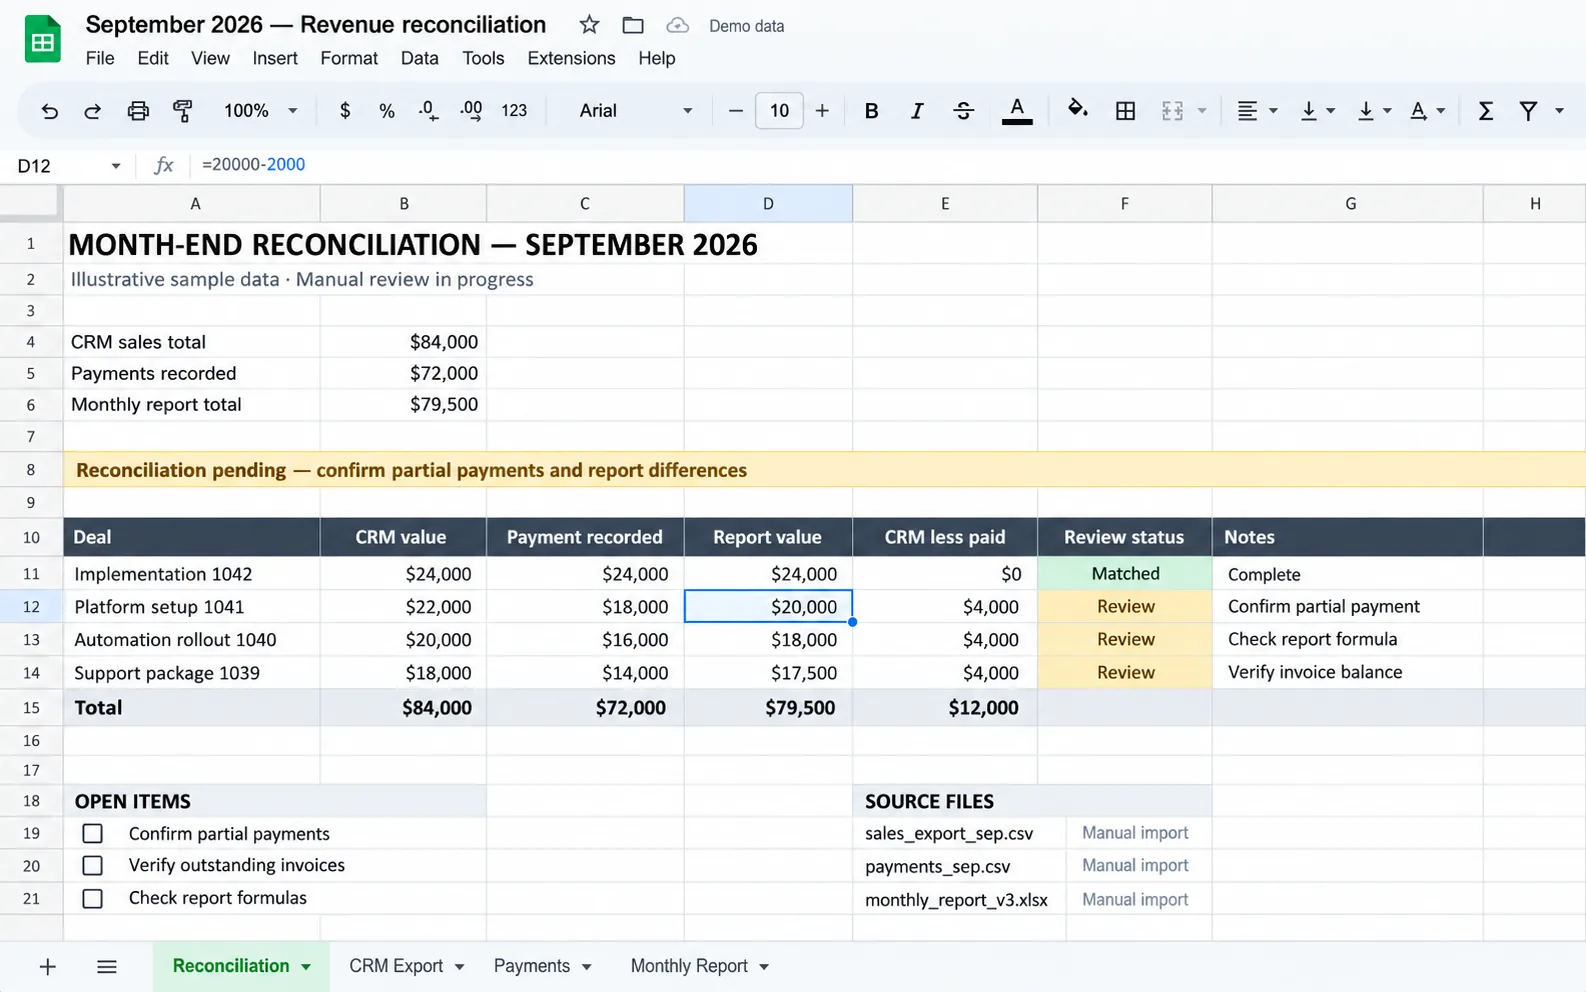Show all sheets list icon
This screenshot has height=992, width=1586.
tap(107, 966)
